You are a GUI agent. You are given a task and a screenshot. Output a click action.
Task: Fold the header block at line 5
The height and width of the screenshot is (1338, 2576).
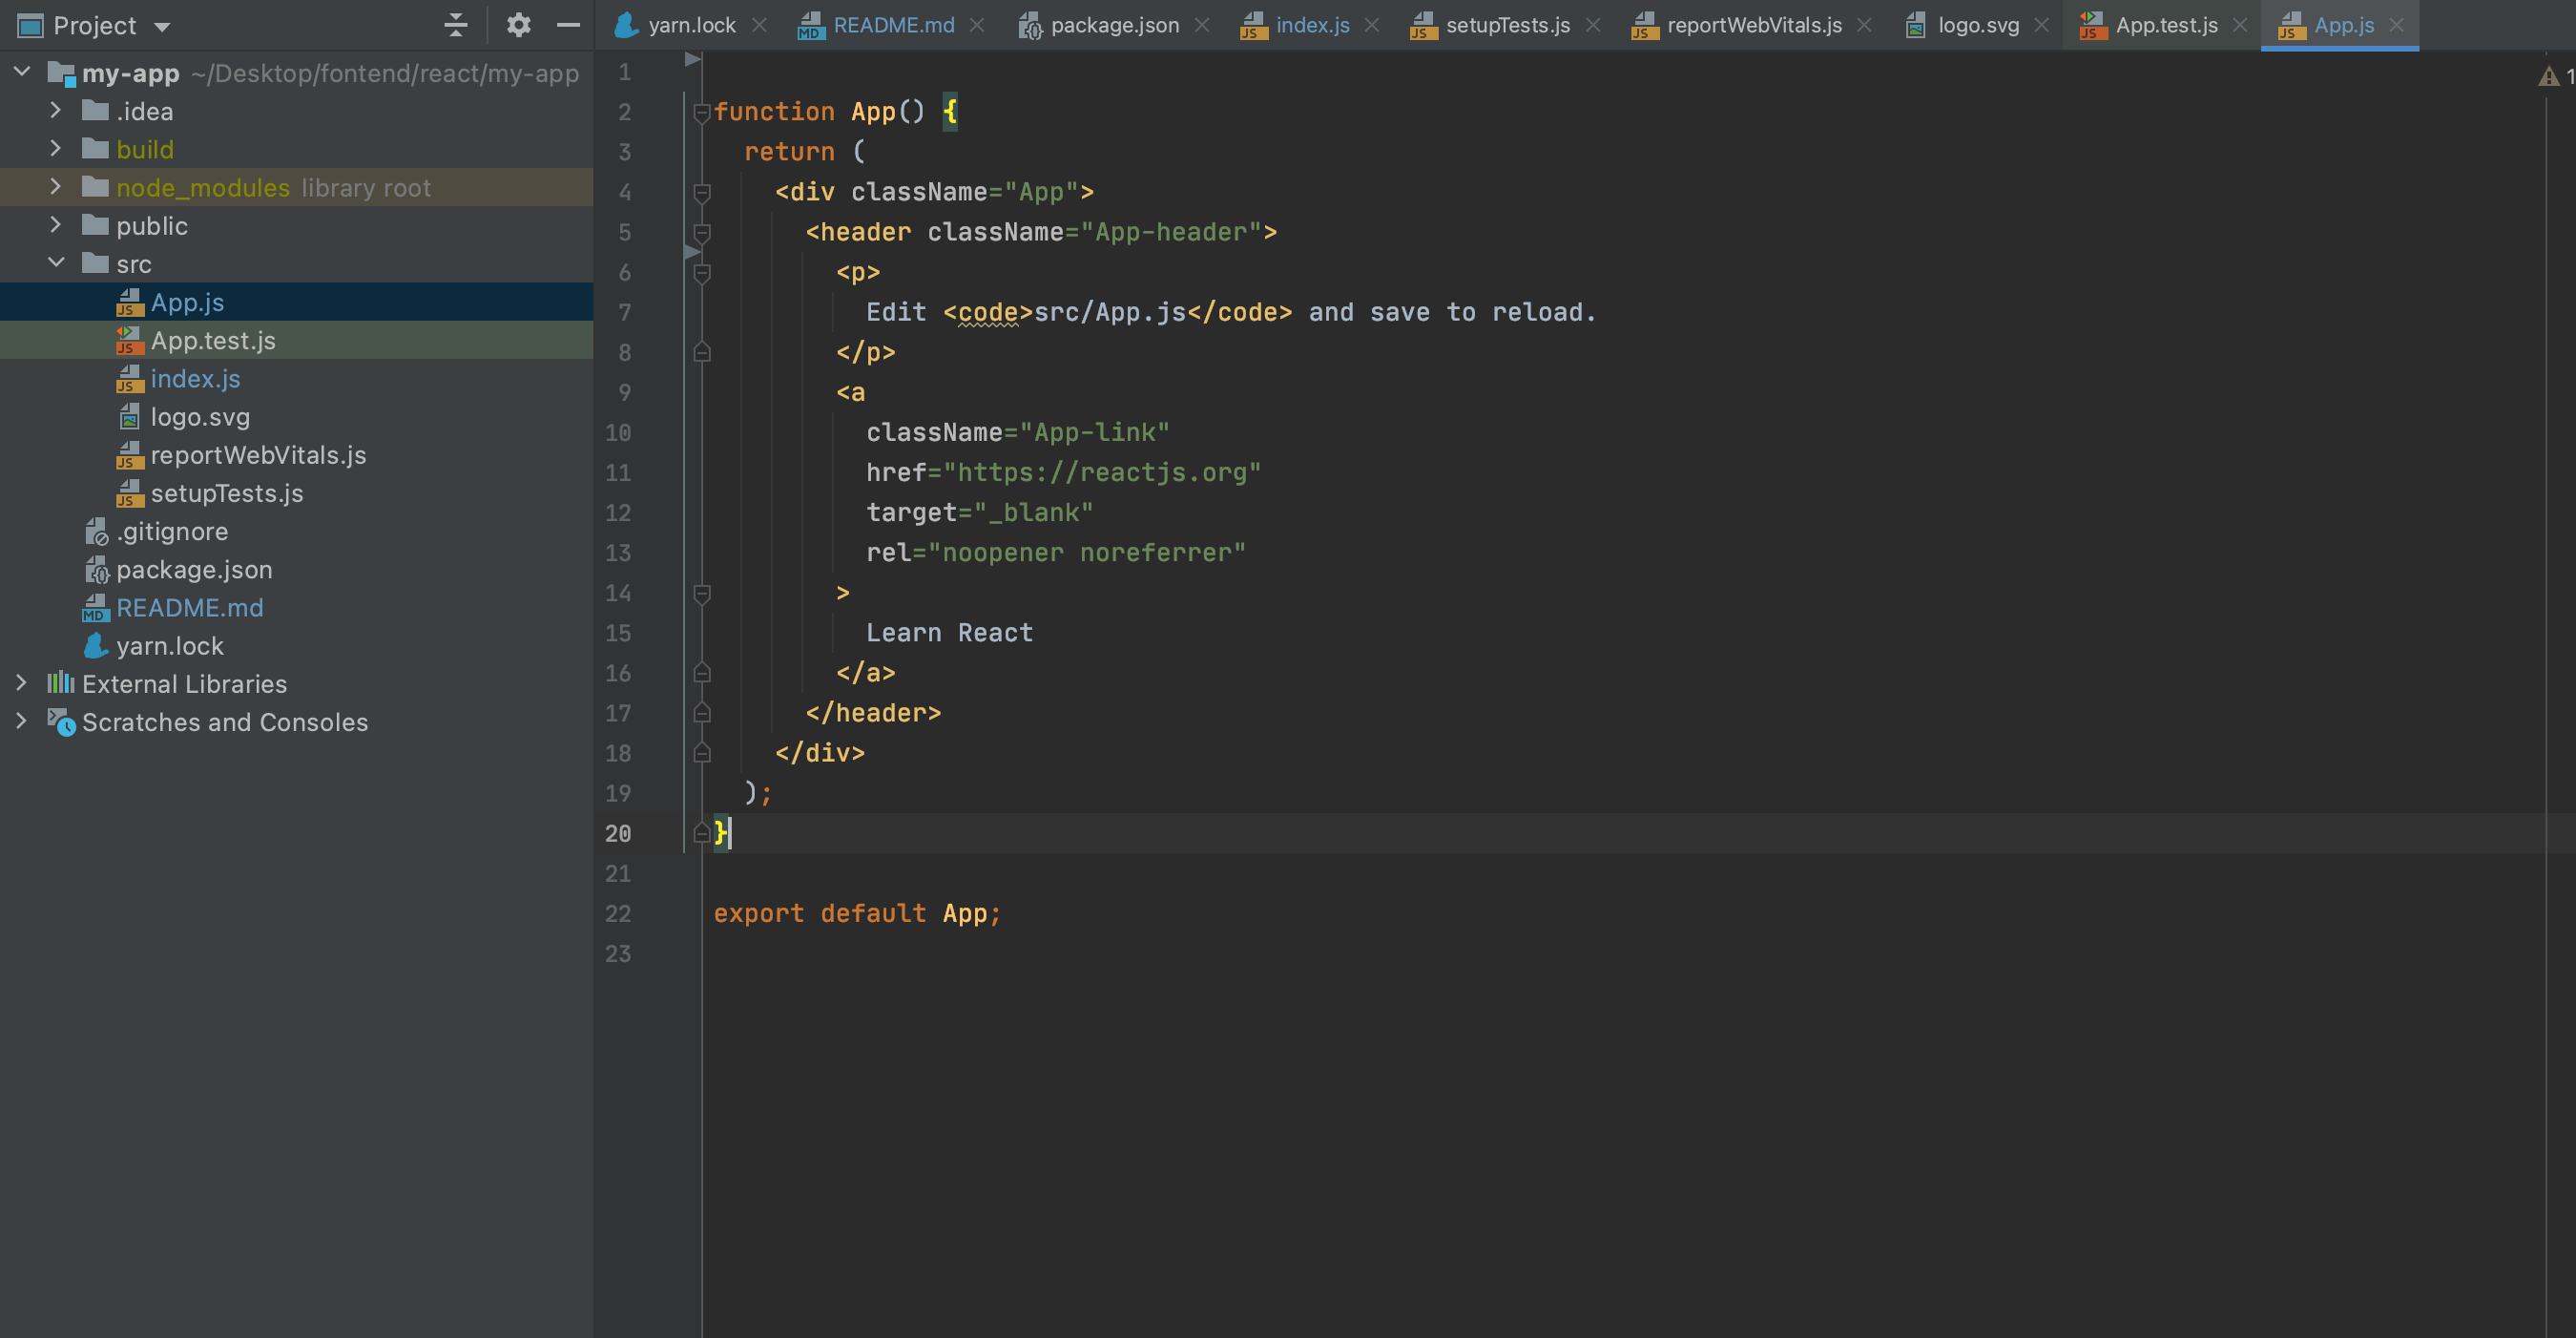pyautogui.click(x=702, y=232)
